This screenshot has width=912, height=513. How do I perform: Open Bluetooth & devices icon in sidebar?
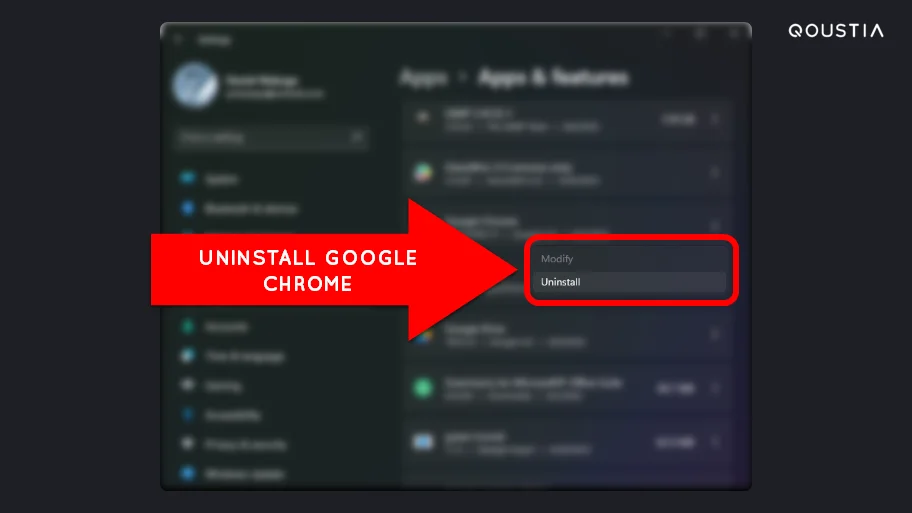(x=187, y=208)
